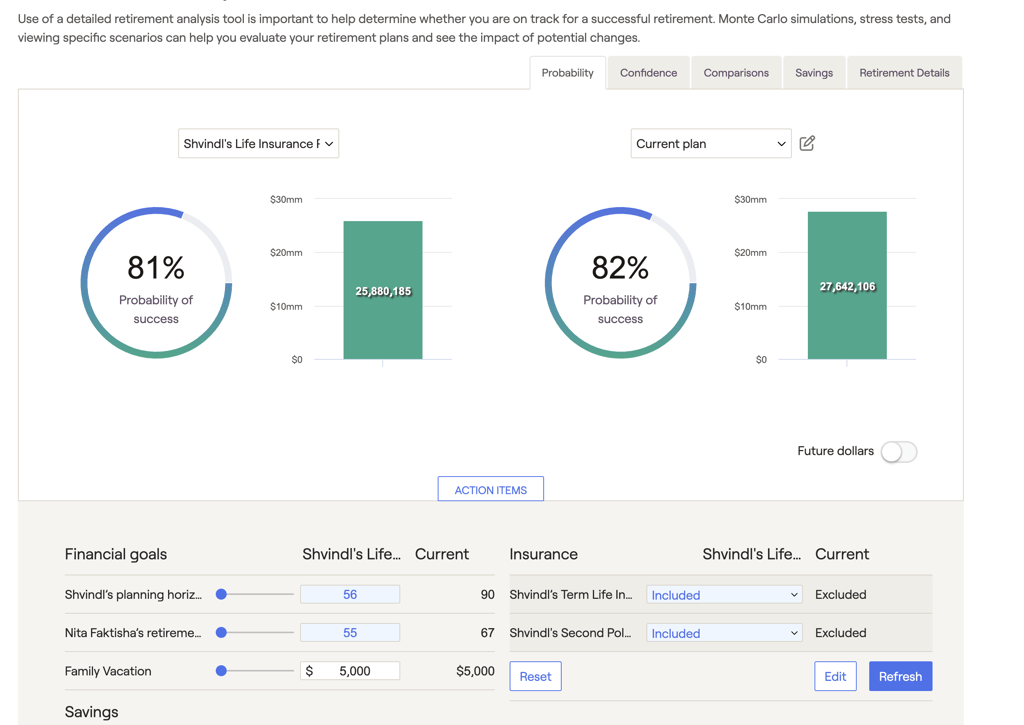This screenshot has height=725, width=1024.
Task: Open the Retirement Details tab
Action: click(x=904, y=73)
